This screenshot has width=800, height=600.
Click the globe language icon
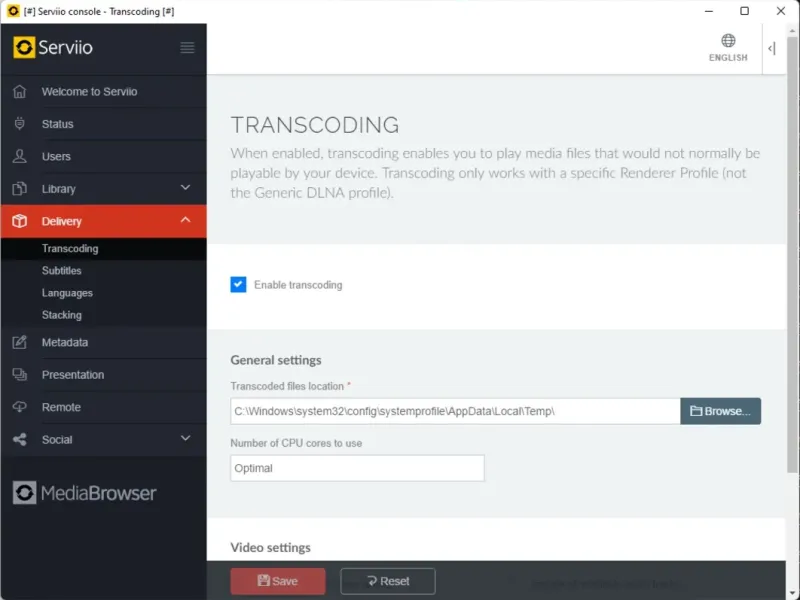[728, 40]
